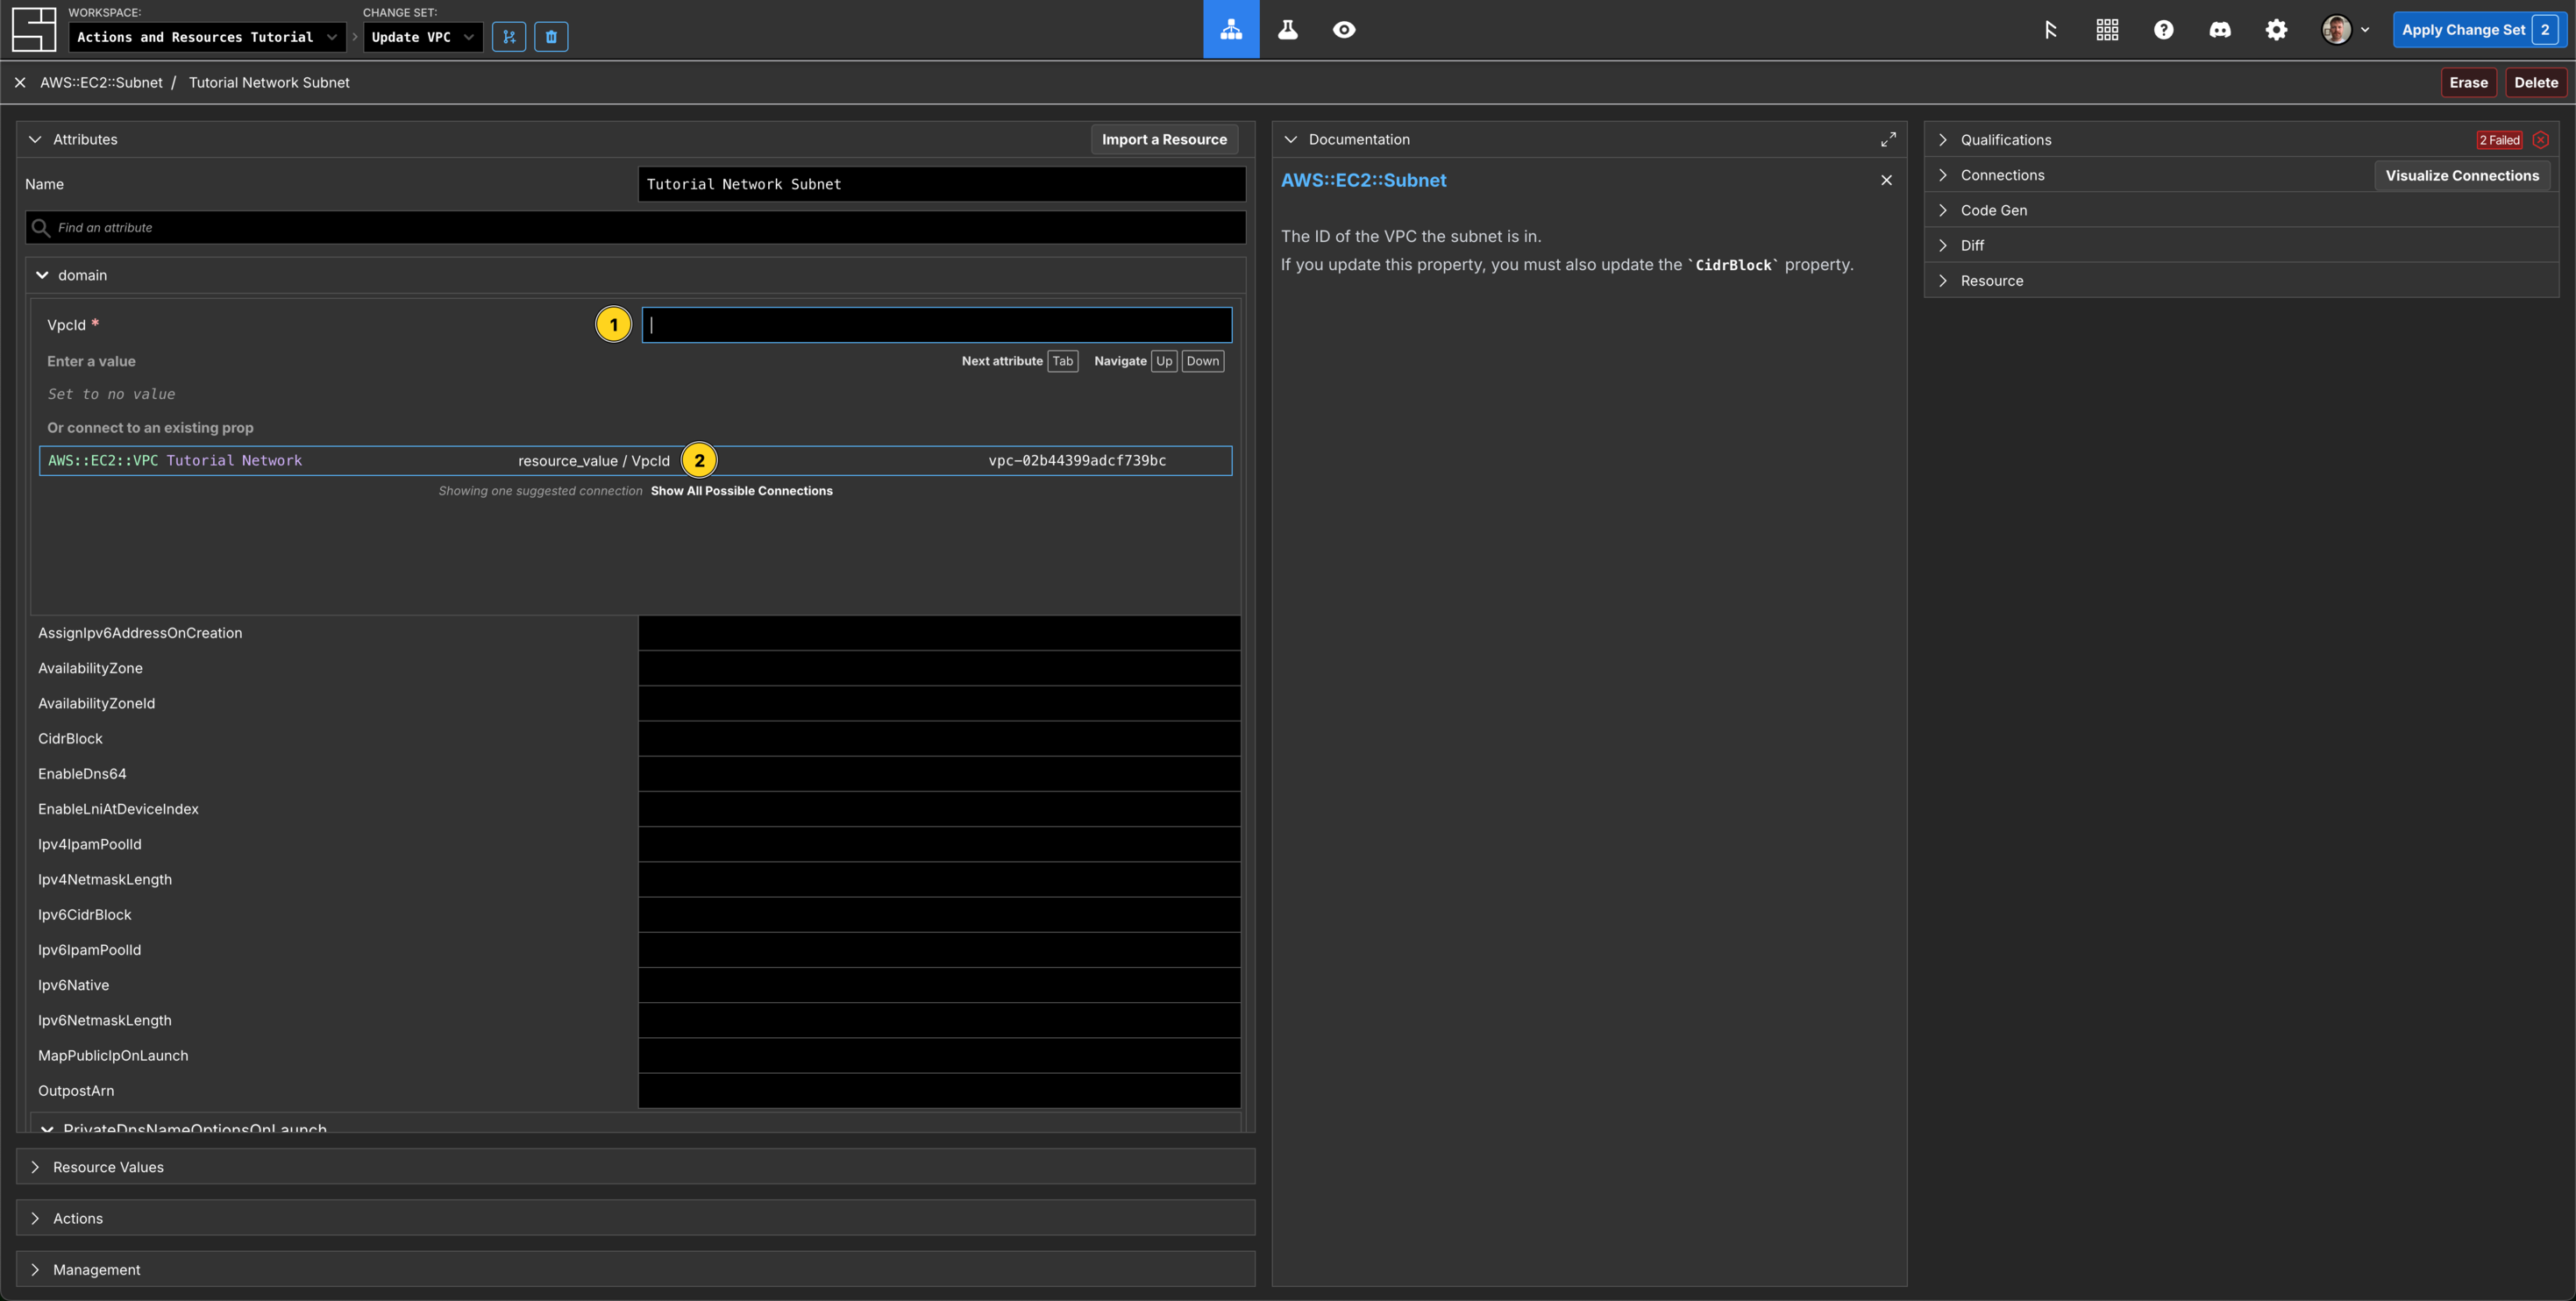
Task: Click Visualize Connections
Action: [2462, 175]
